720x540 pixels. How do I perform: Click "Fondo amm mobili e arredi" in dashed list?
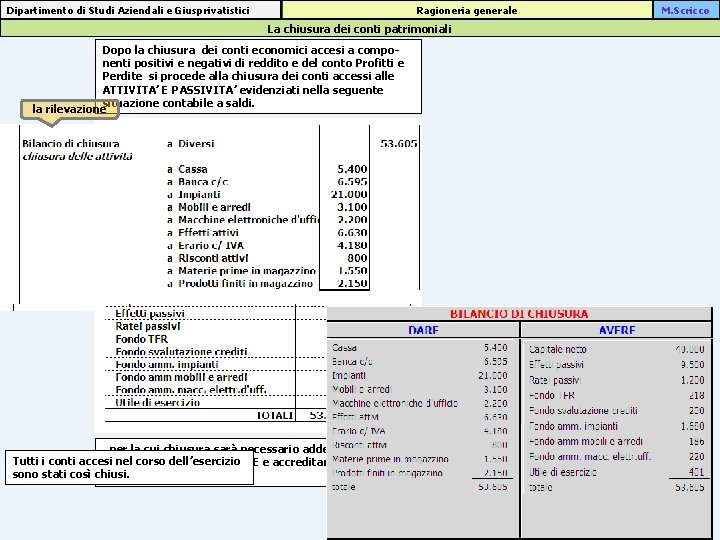click(181, 377)
